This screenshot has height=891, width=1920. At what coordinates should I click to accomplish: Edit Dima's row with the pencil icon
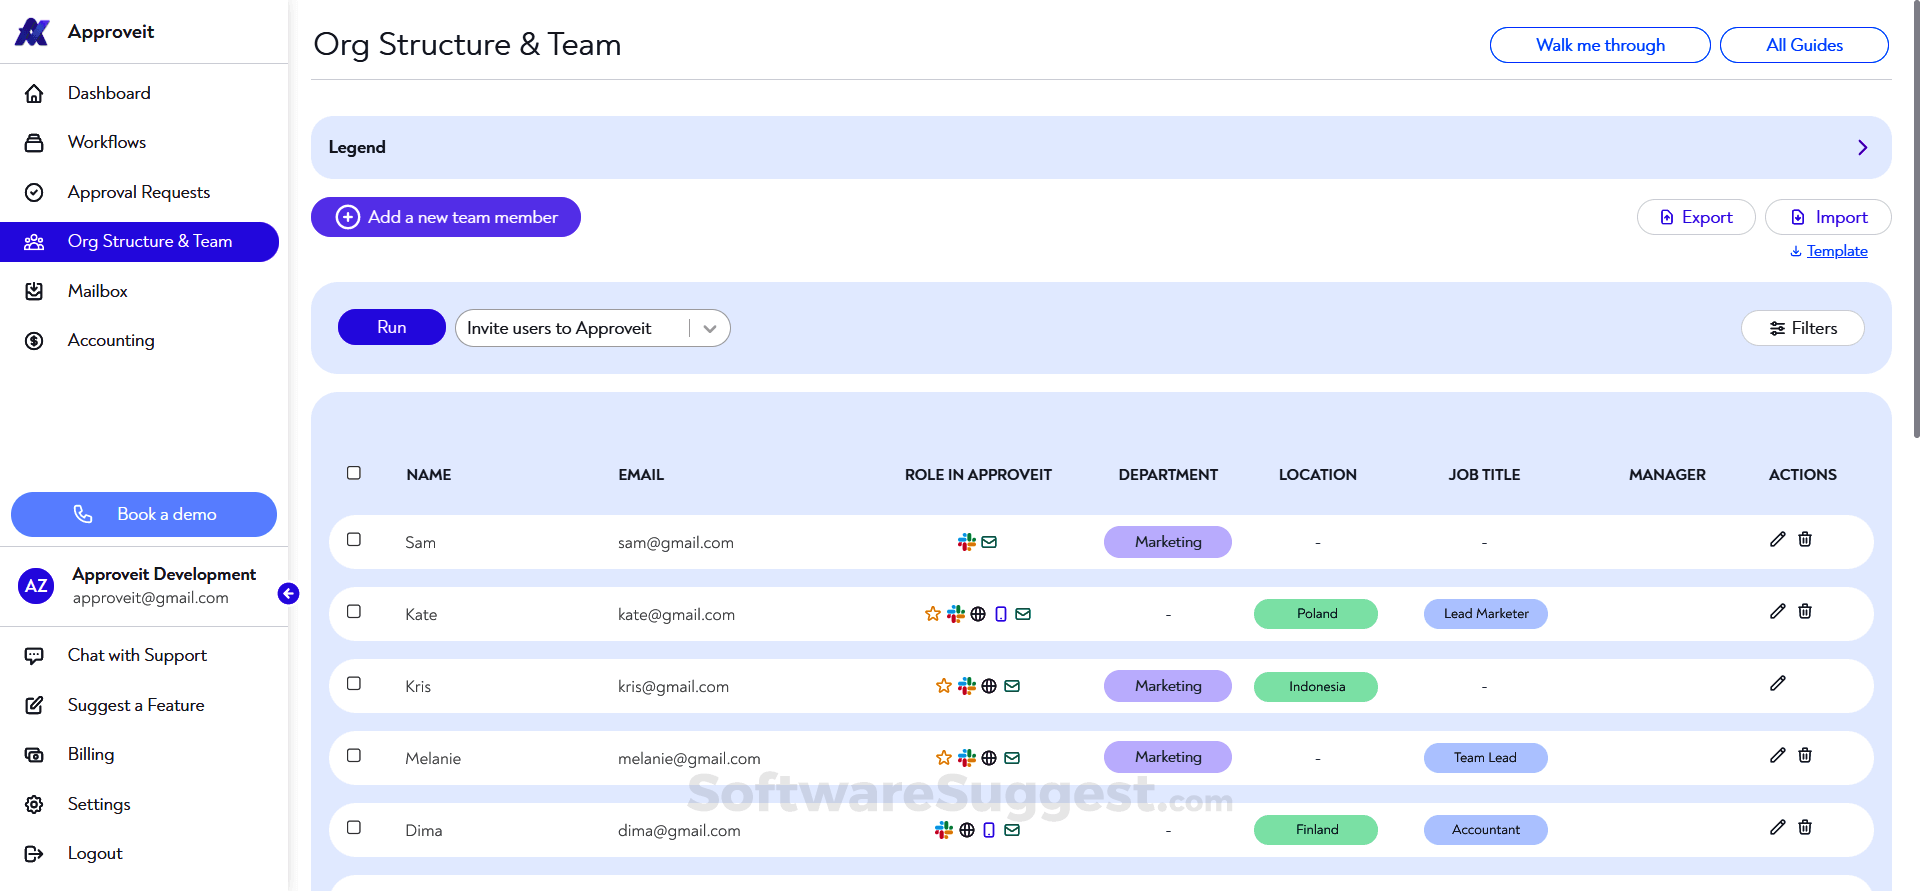pos(1777,827)
